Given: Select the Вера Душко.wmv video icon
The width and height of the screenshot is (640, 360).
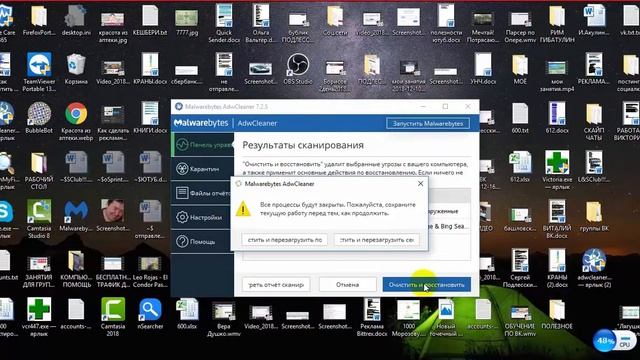Looking at the screenshot, I should click(x=224, y=320).
